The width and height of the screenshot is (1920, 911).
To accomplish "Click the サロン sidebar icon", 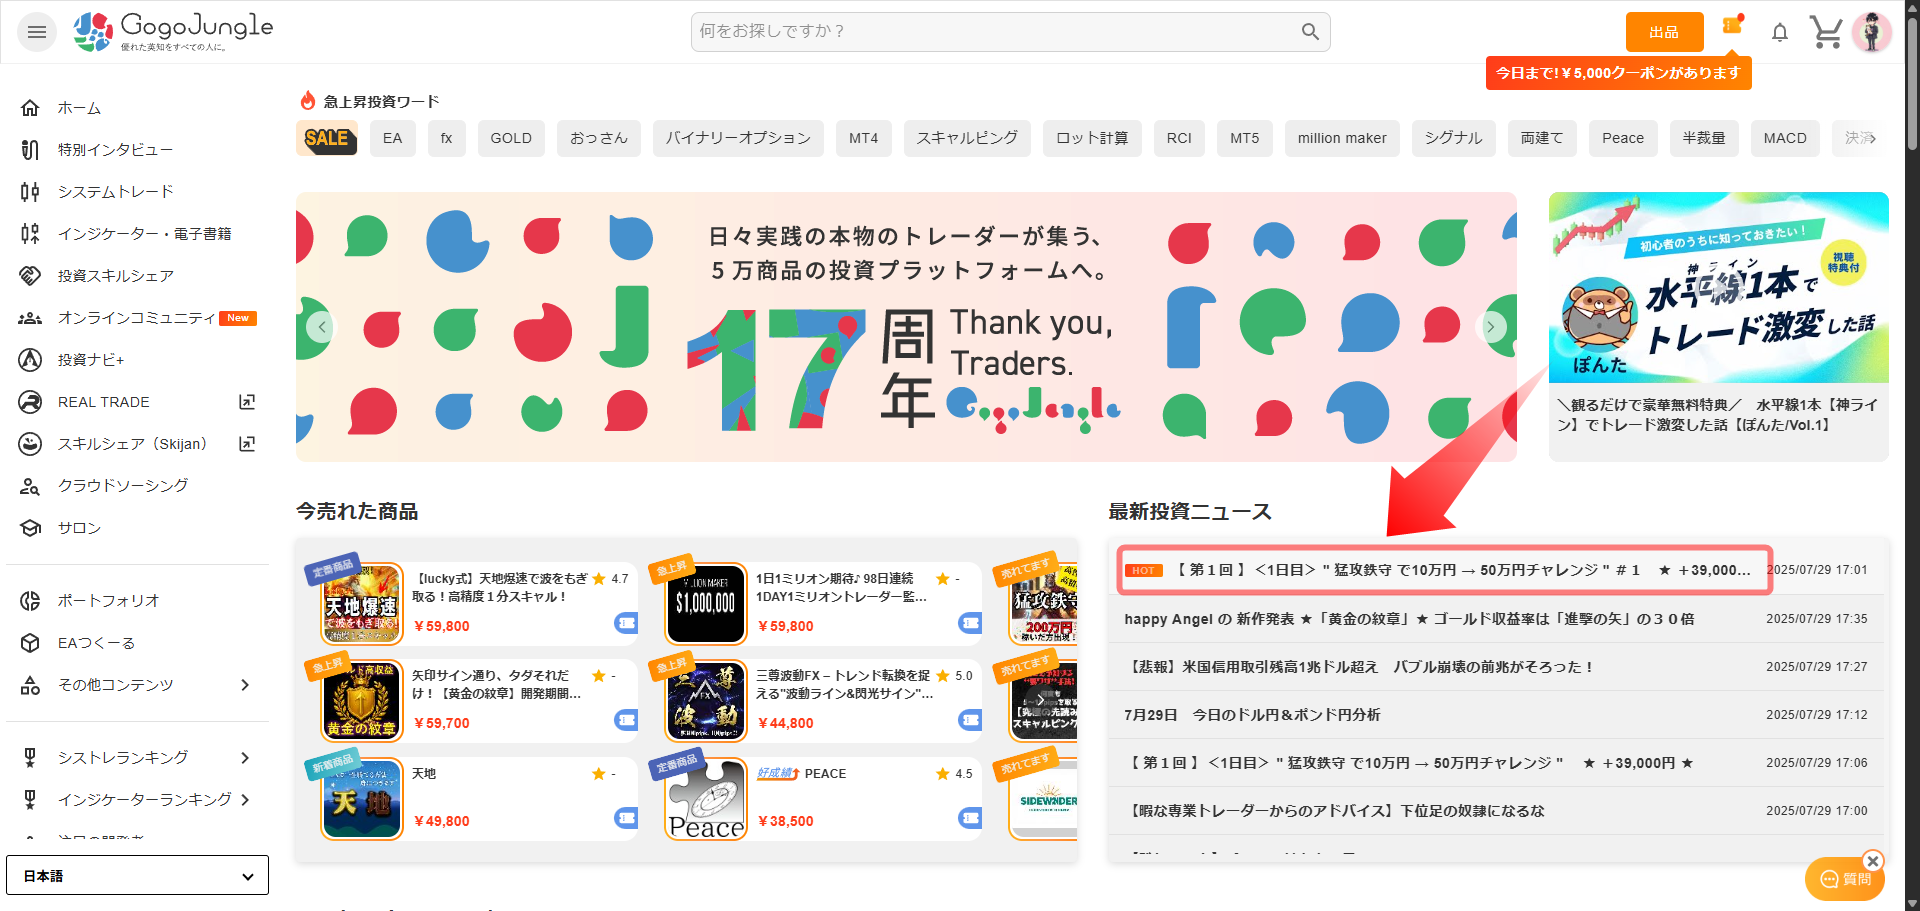I will [31, 528].
